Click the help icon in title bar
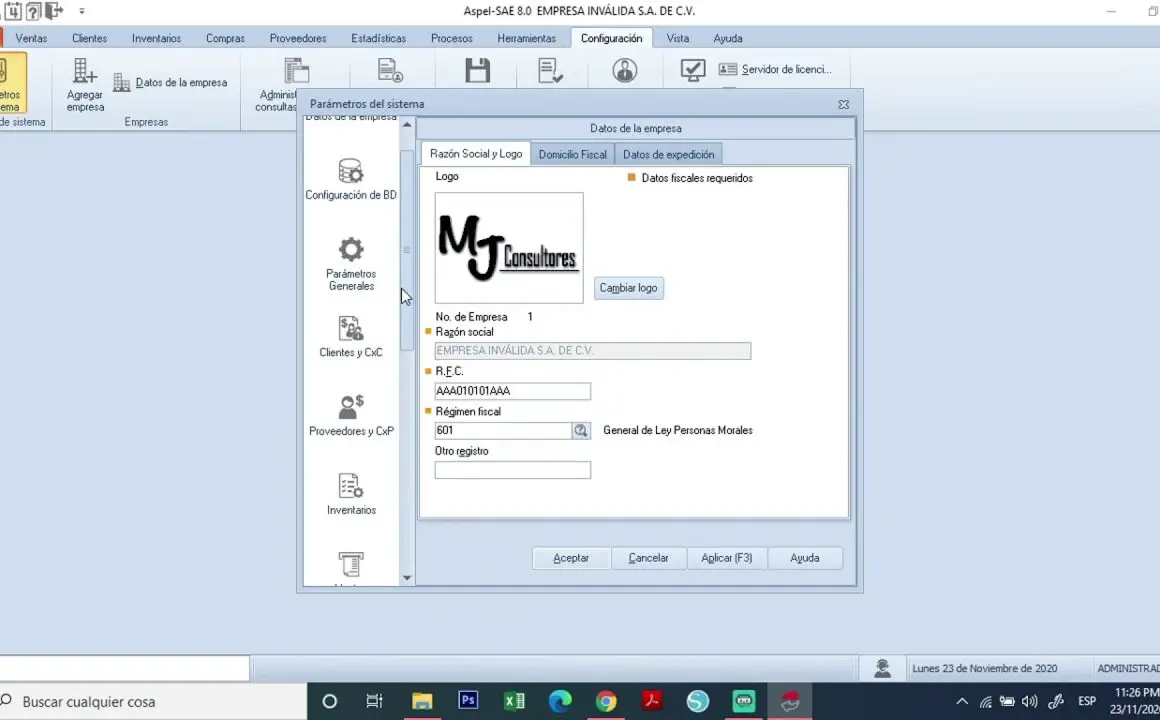The height and width of the screenshot is (720, 1160). tap(33, 11)
